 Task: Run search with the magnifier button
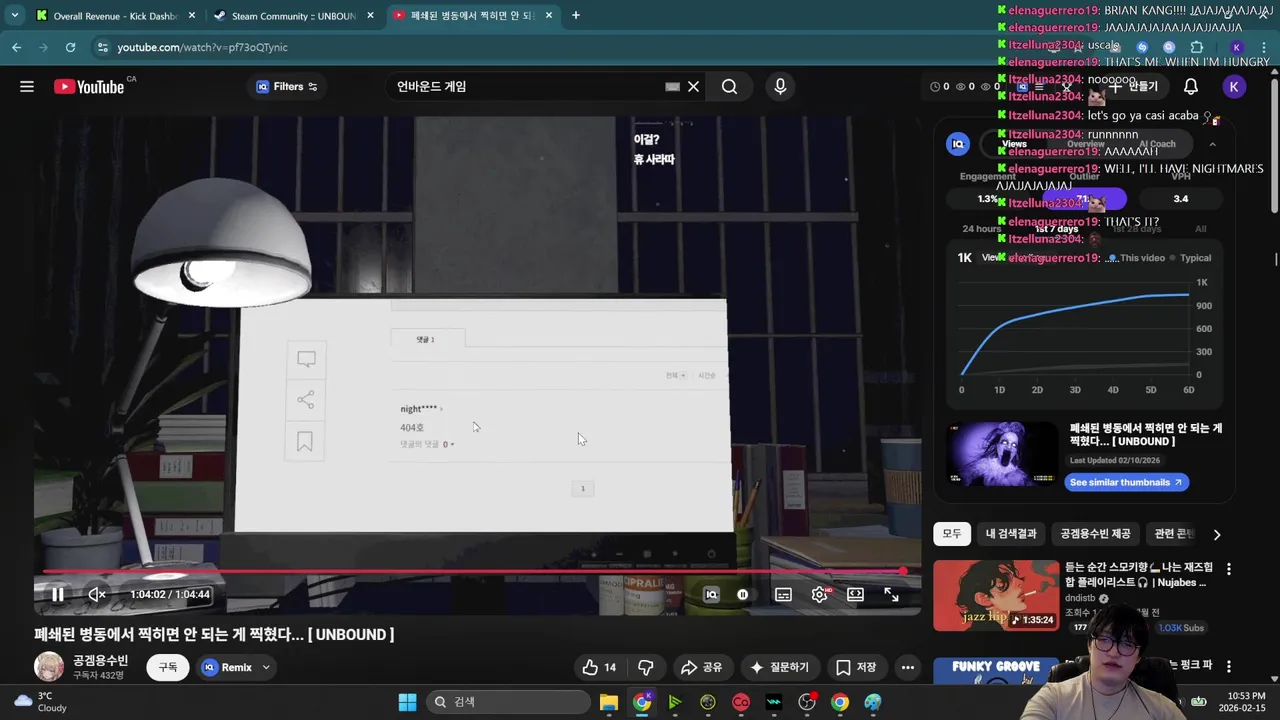(729, 87)
